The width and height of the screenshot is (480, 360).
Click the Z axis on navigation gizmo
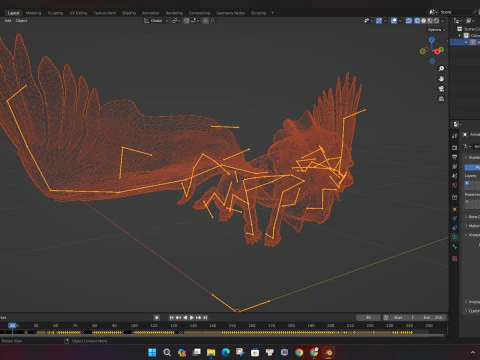432,40
